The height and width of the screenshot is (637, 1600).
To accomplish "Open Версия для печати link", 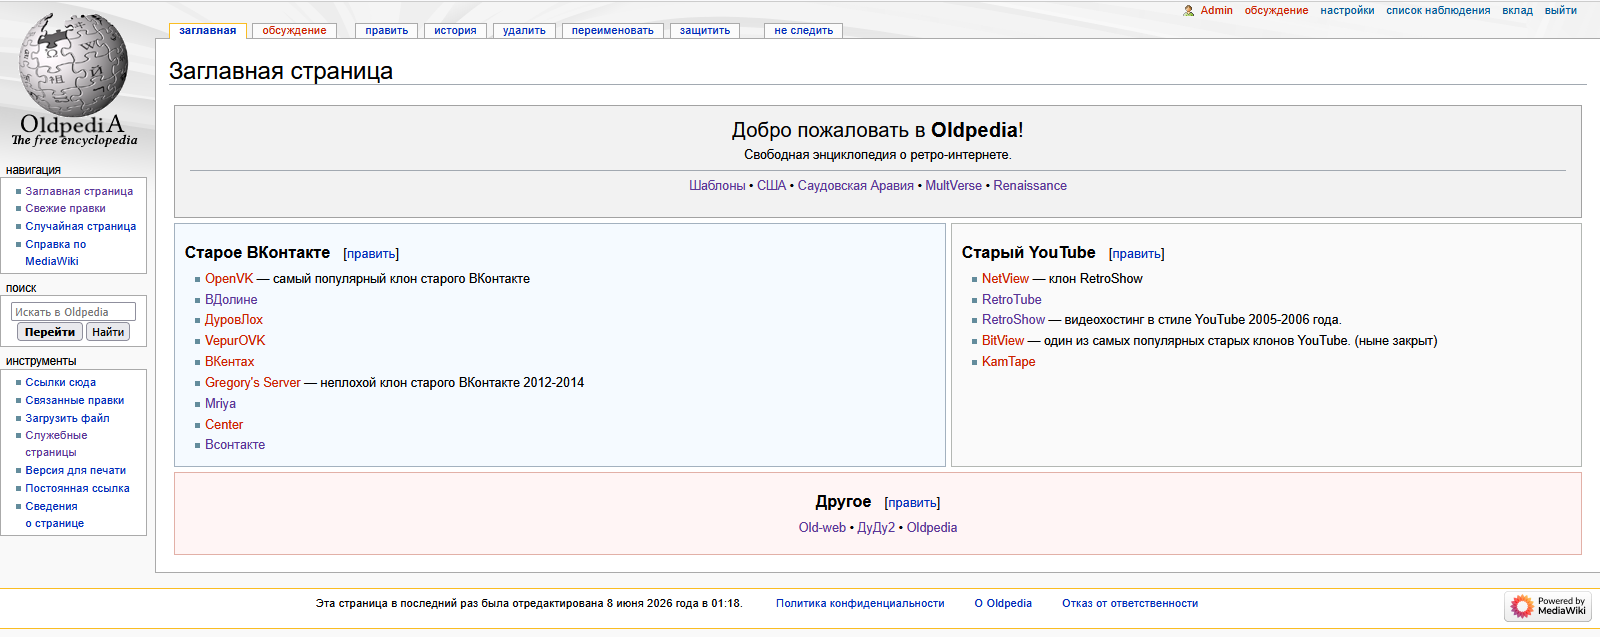I will [x=76, y=470].
